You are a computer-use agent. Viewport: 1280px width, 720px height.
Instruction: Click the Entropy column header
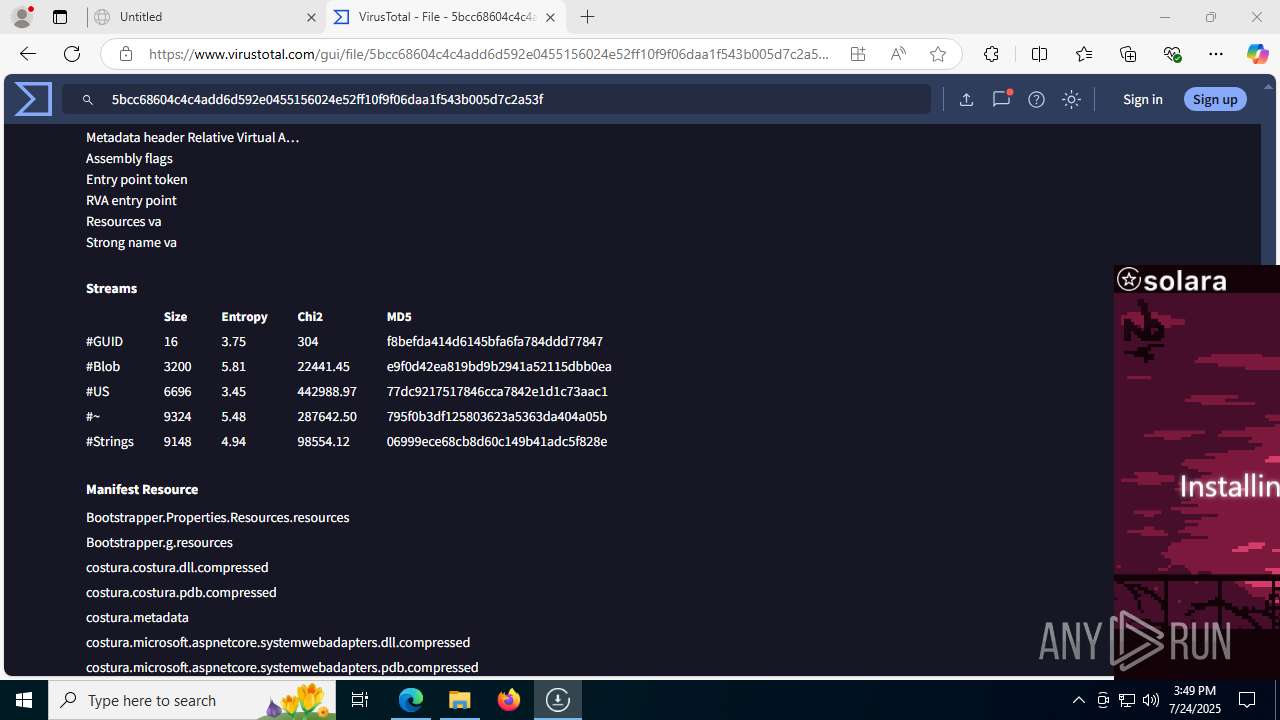coord(244,316)
